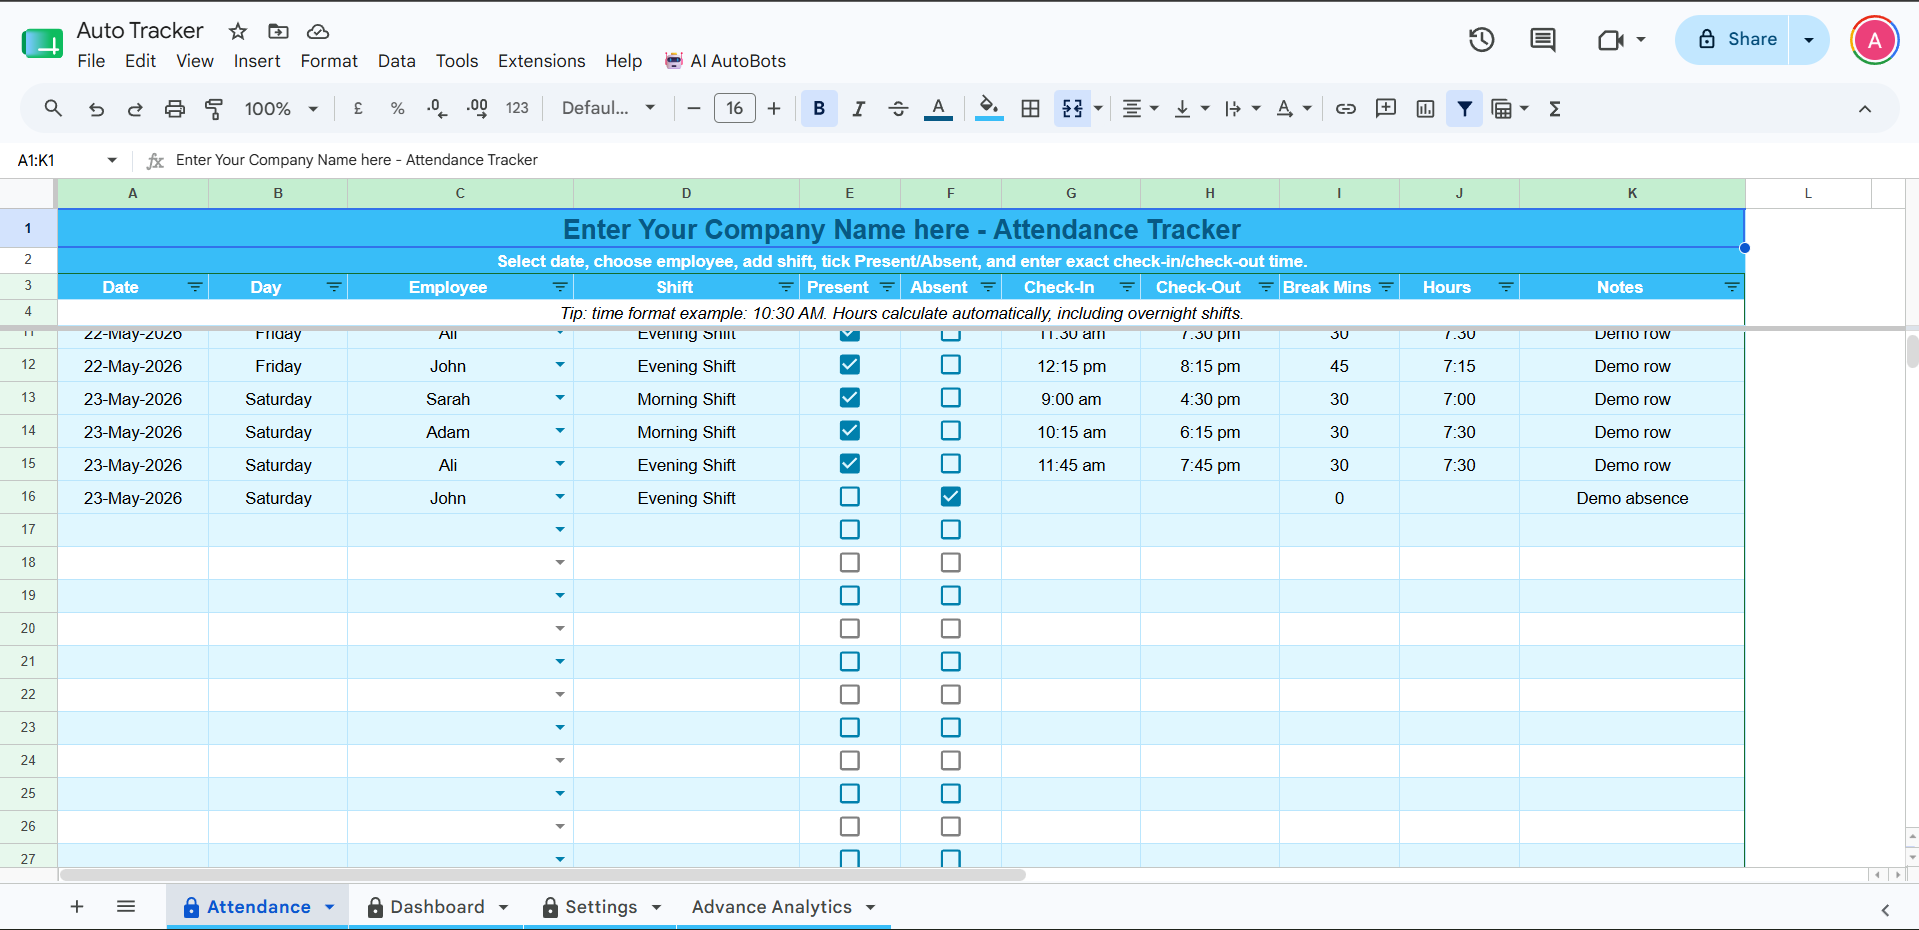Insert a comment from toolbar
Viewport: 1919px width, 930px height.
(x=1386, y=108)
